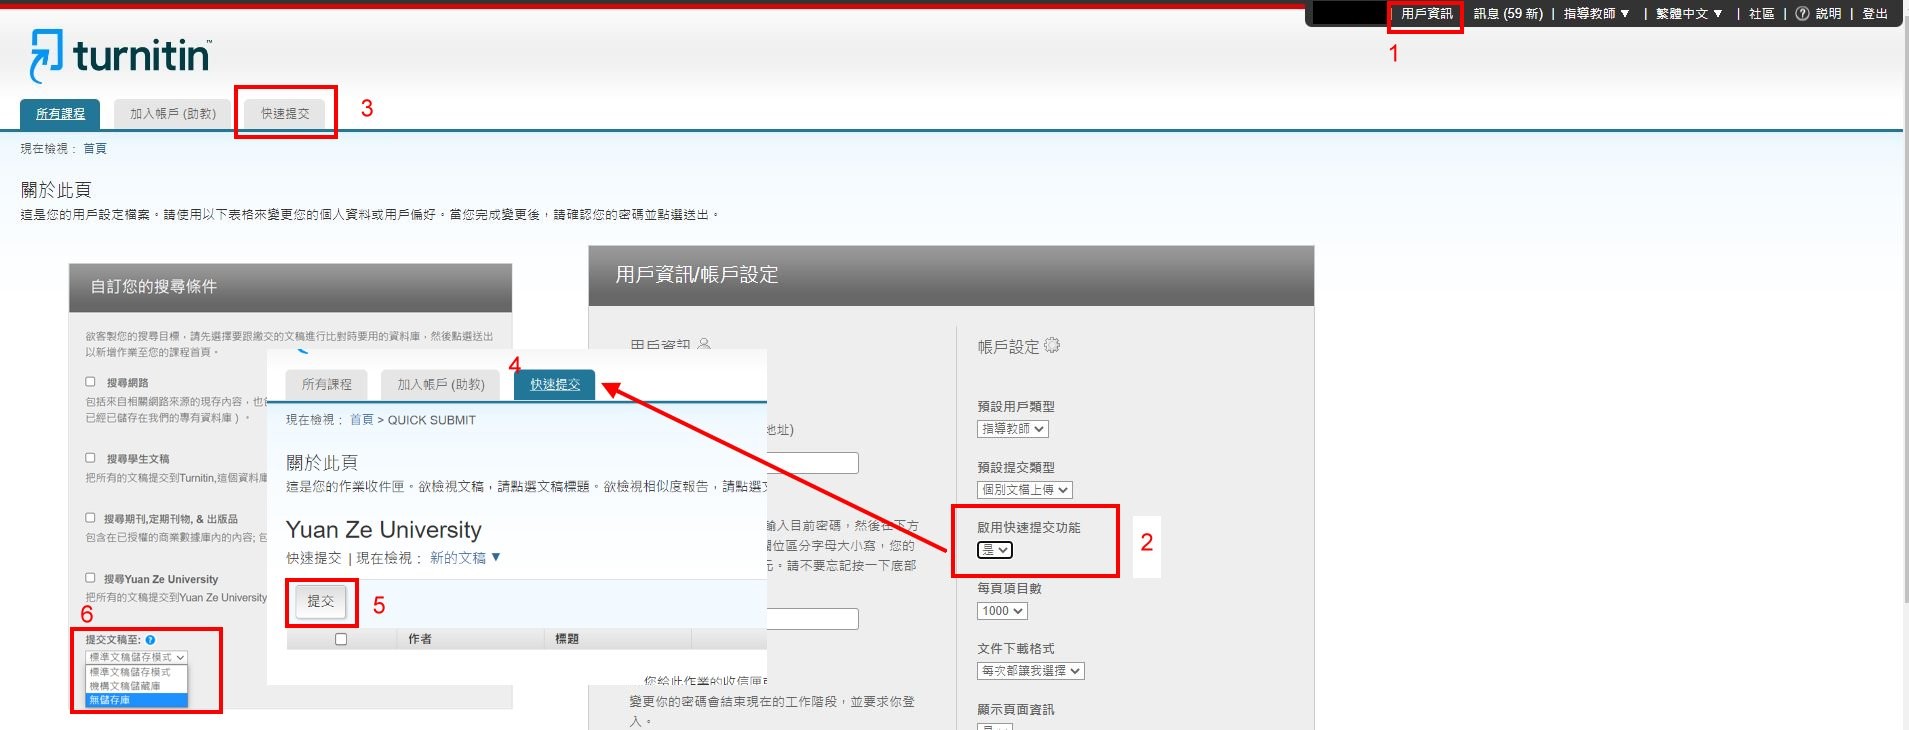Viewport: 1909px width, 730px height.
Task: Choose 無儲存庫 from the open list
Action: pyautogui.click(x=137, y=700)
